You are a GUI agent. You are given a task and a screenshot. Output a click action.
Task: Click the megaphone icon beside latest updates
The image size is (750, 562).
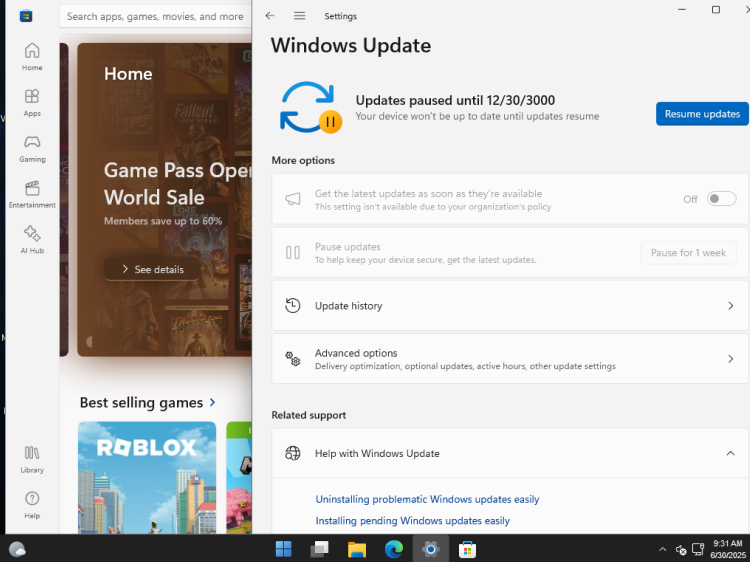293,199
